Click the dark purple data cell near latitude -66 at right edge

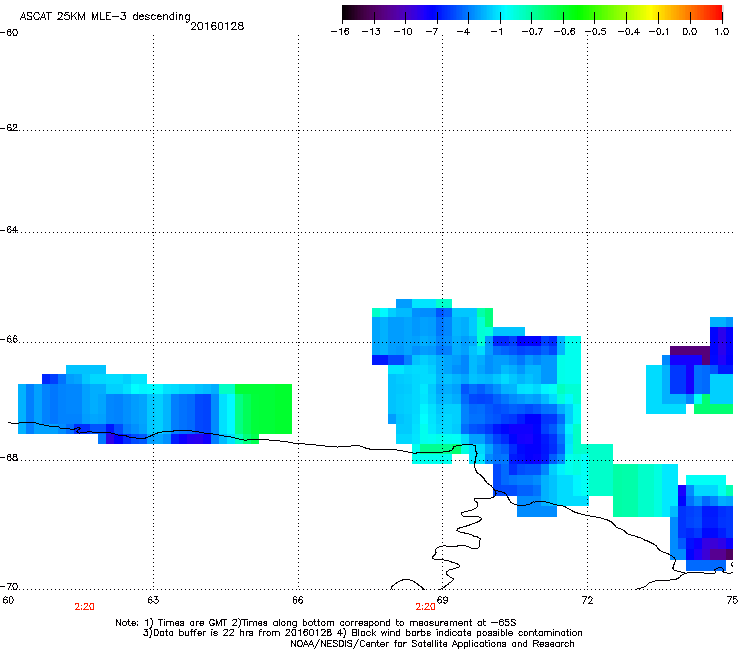690,351
